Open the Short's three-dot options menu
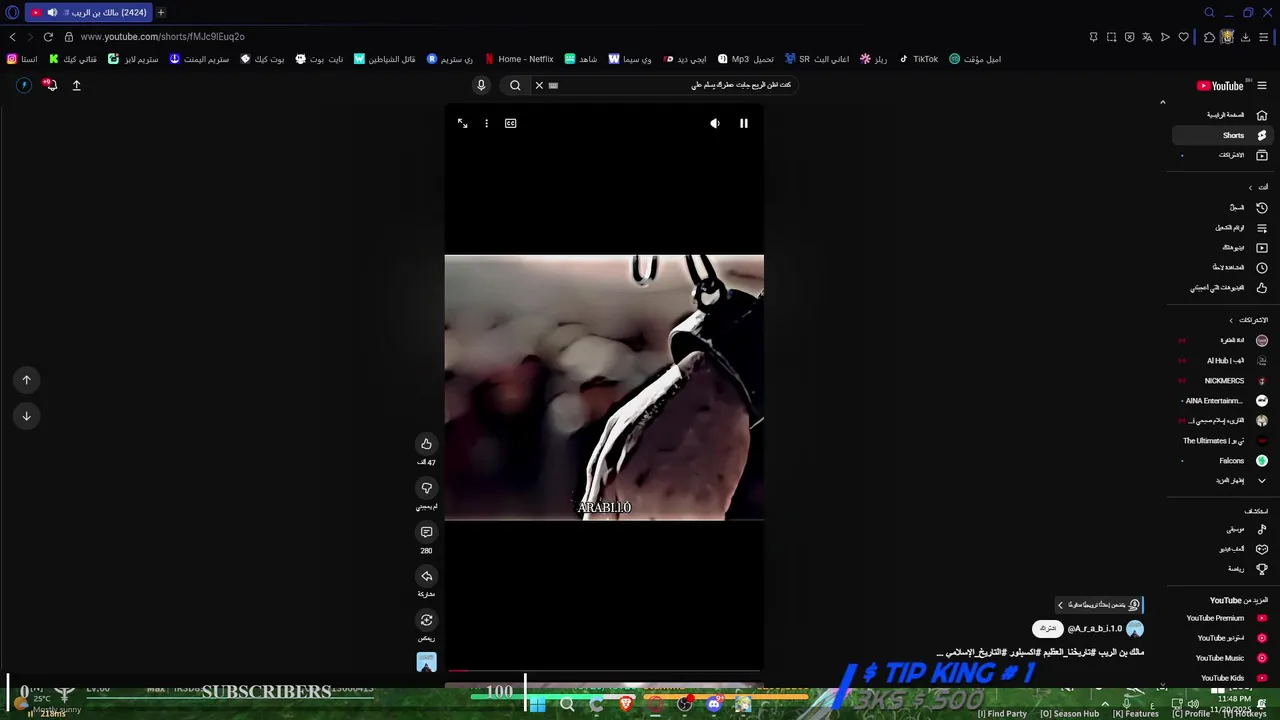This screenshot has height=720, width=1280. (x=486, y=123)
